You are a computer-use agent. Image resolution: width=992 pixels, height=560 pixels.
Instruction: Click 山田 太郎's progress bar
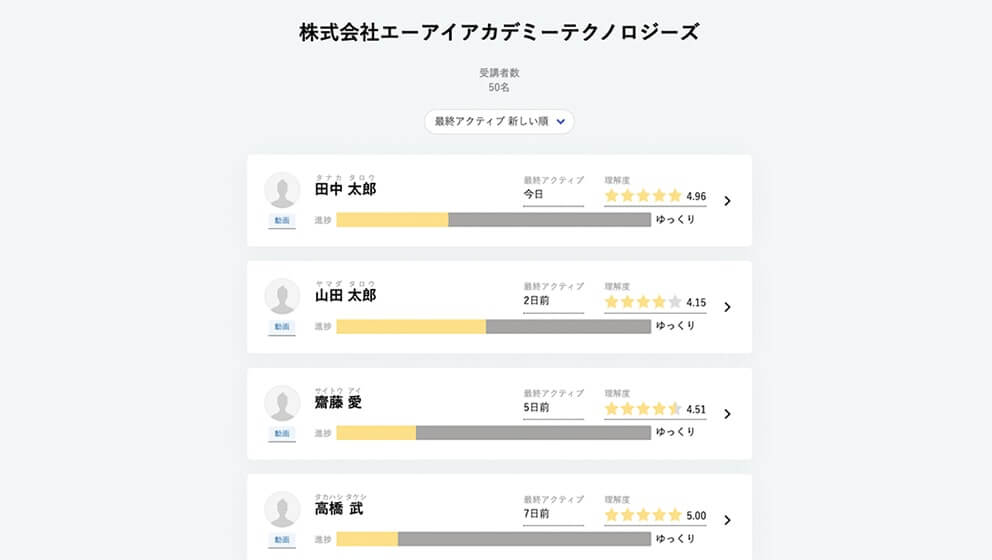pyautogui.click(x=493, y=326)
